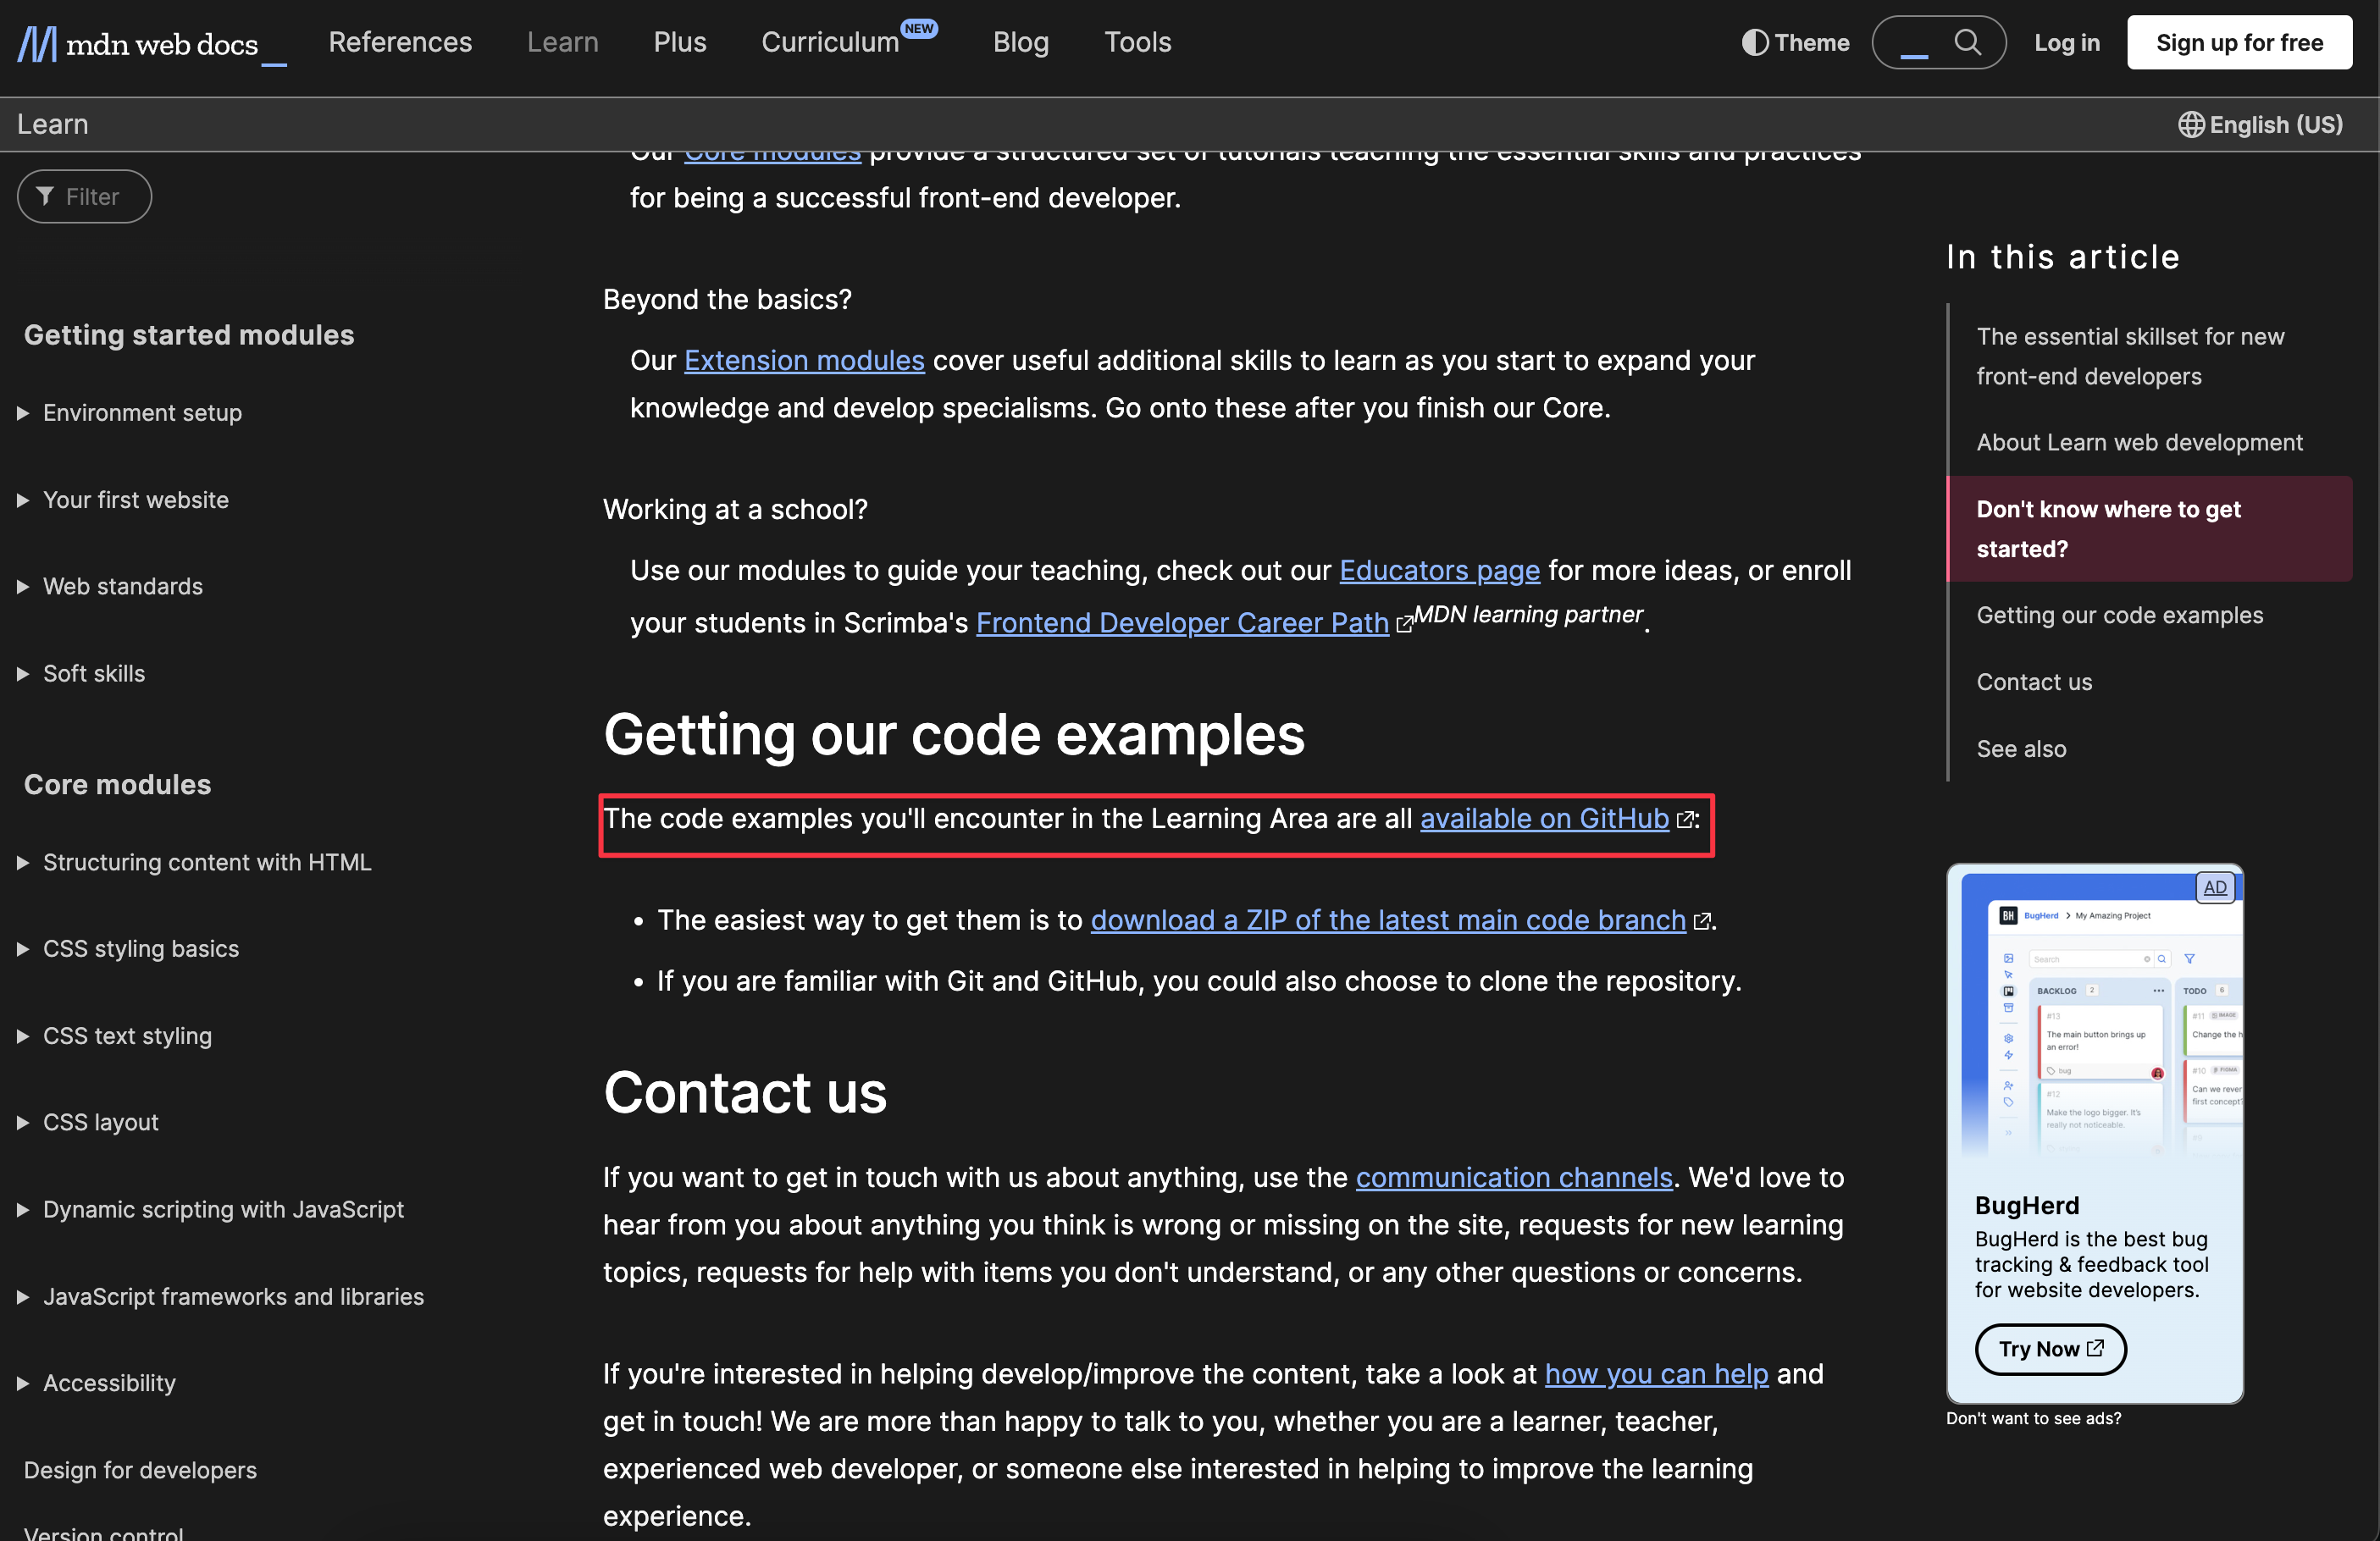Click the AD badge on advertisement
This screenshot has width=2380, height=1541.
pyautogui.click(x=2214, y=887)
